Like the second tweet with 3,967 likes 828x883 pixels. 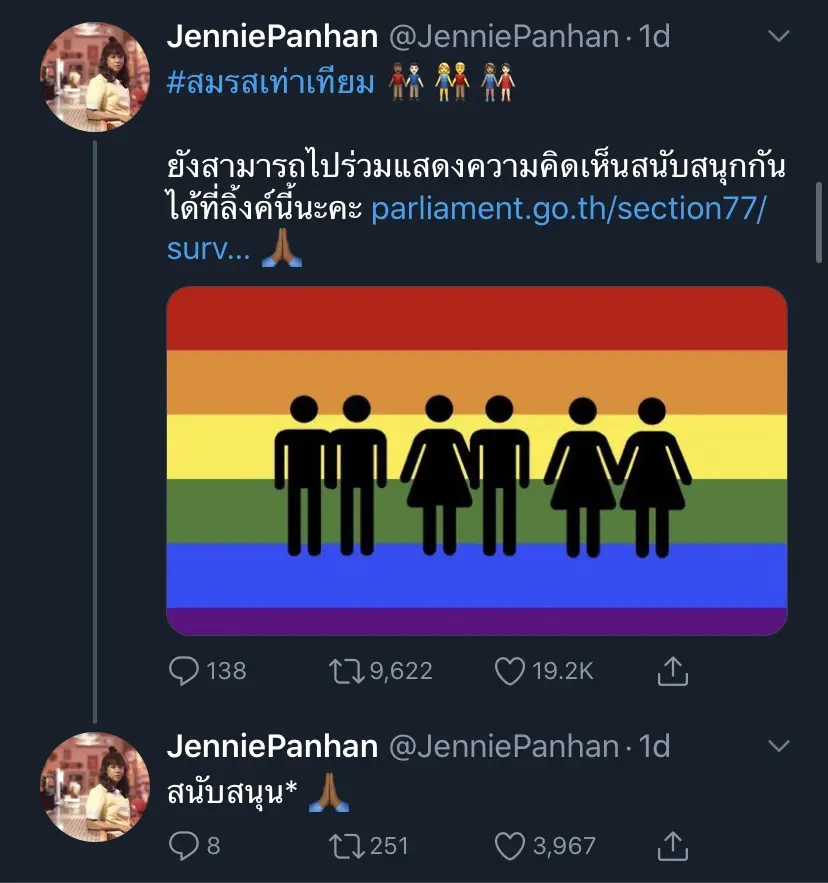(x=510, y=846)
